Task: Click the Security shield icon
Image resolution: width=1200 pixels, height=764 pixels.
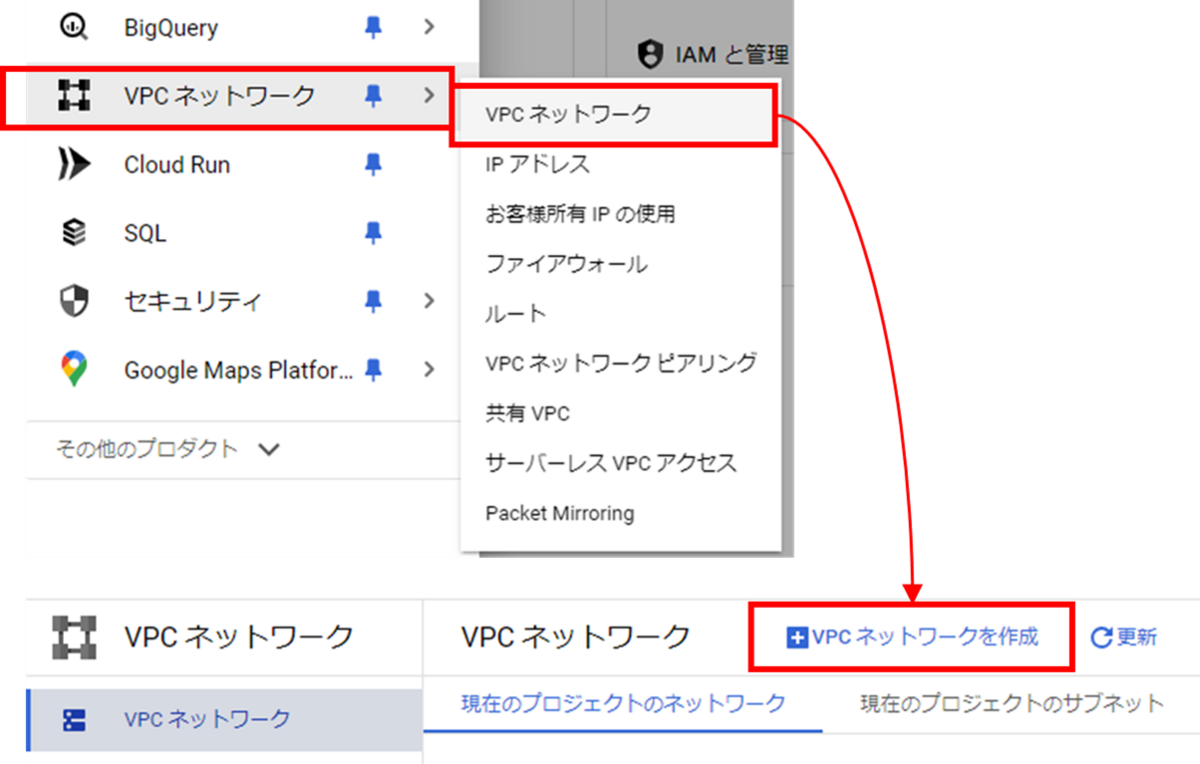Action: click(x=74, y=301)
